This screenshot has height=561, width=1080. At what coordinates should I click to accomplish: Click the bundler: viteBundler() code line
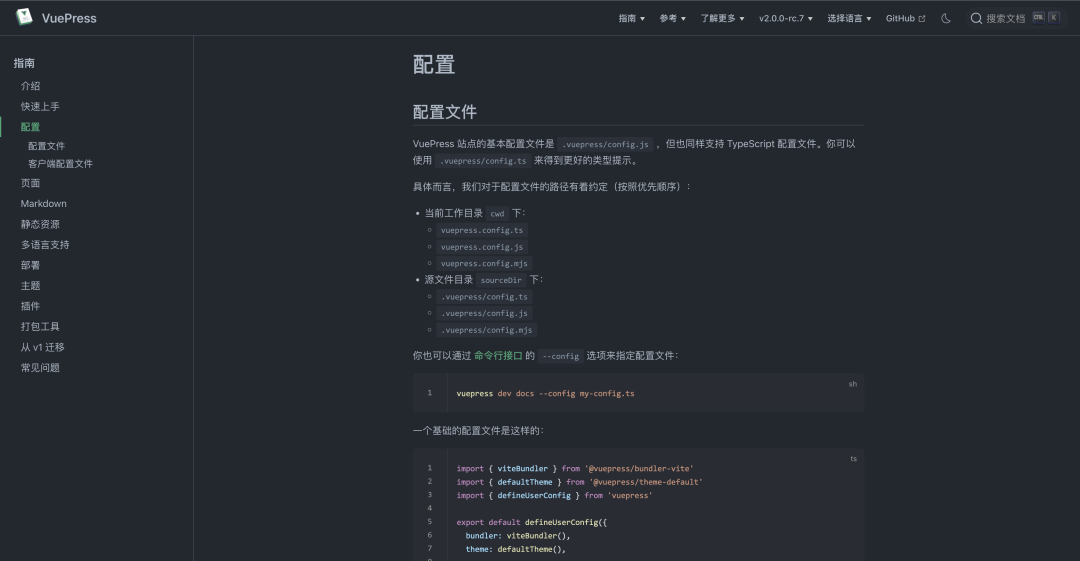tap(517, 536)
